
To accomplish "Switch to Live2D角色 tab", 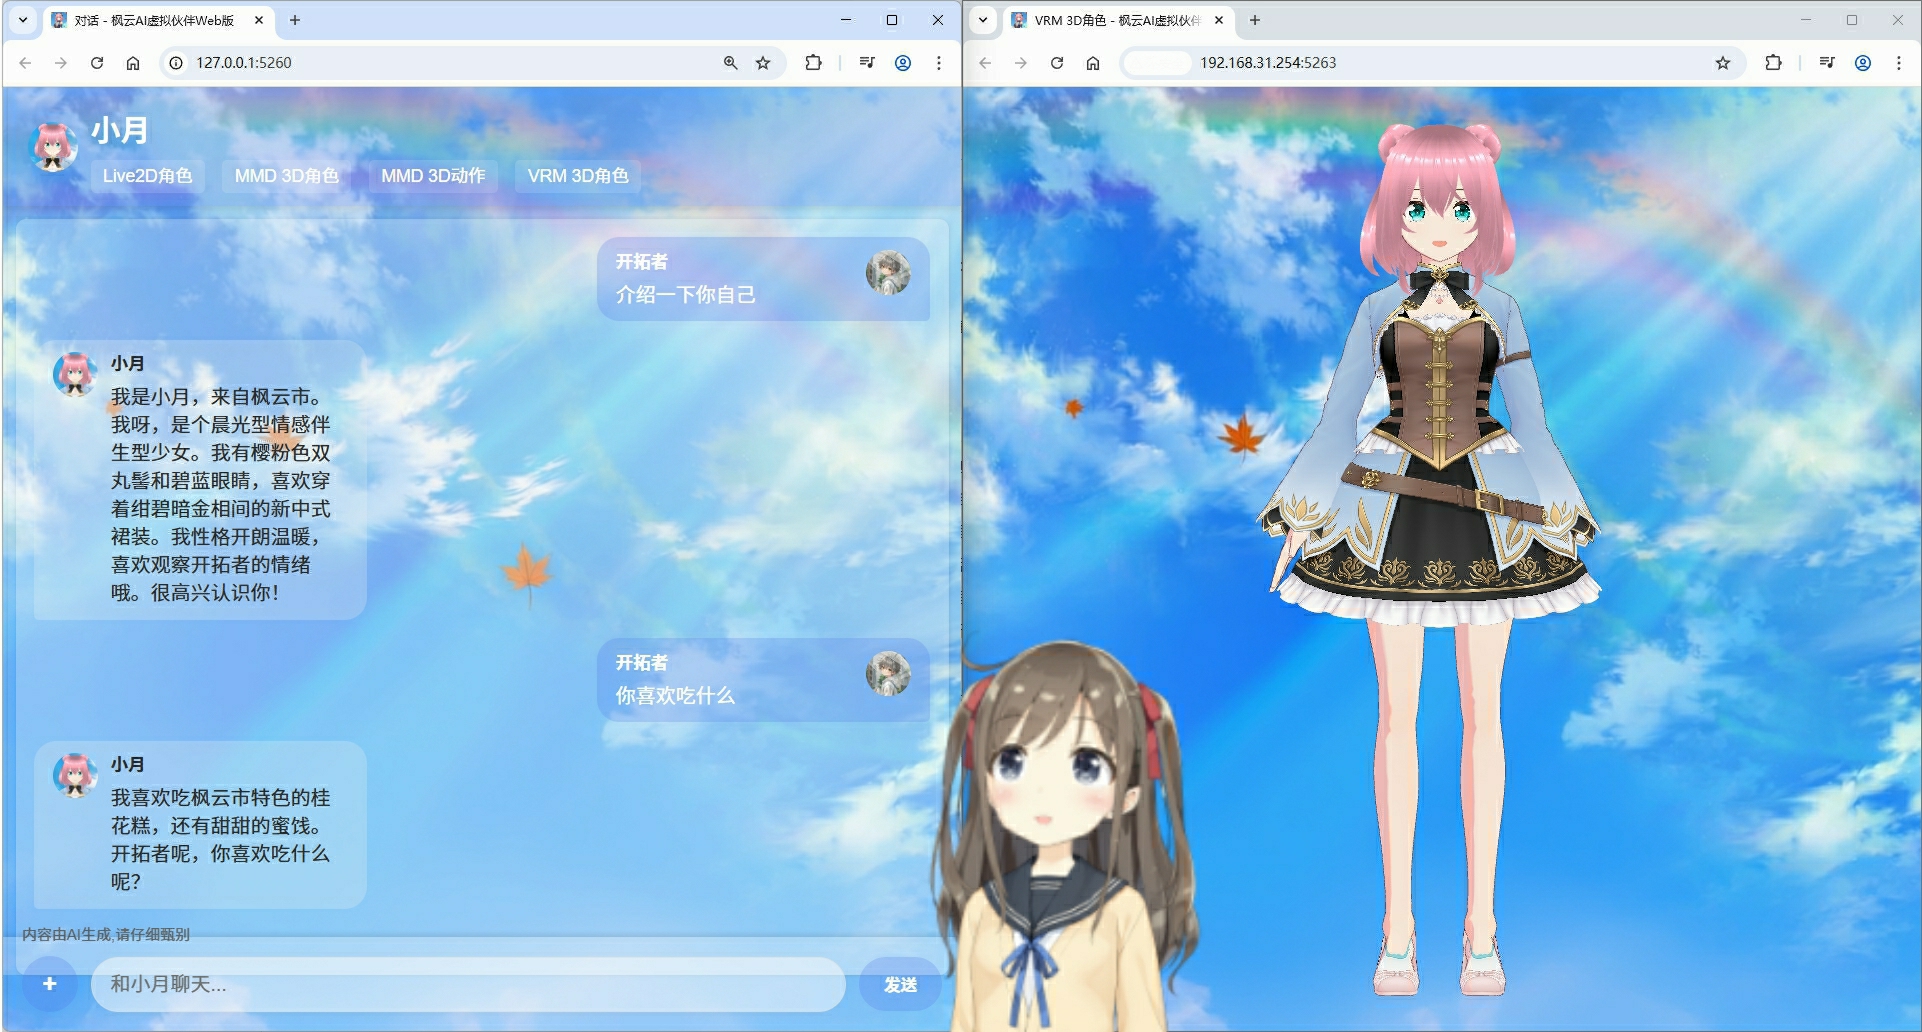I will 147,176.
